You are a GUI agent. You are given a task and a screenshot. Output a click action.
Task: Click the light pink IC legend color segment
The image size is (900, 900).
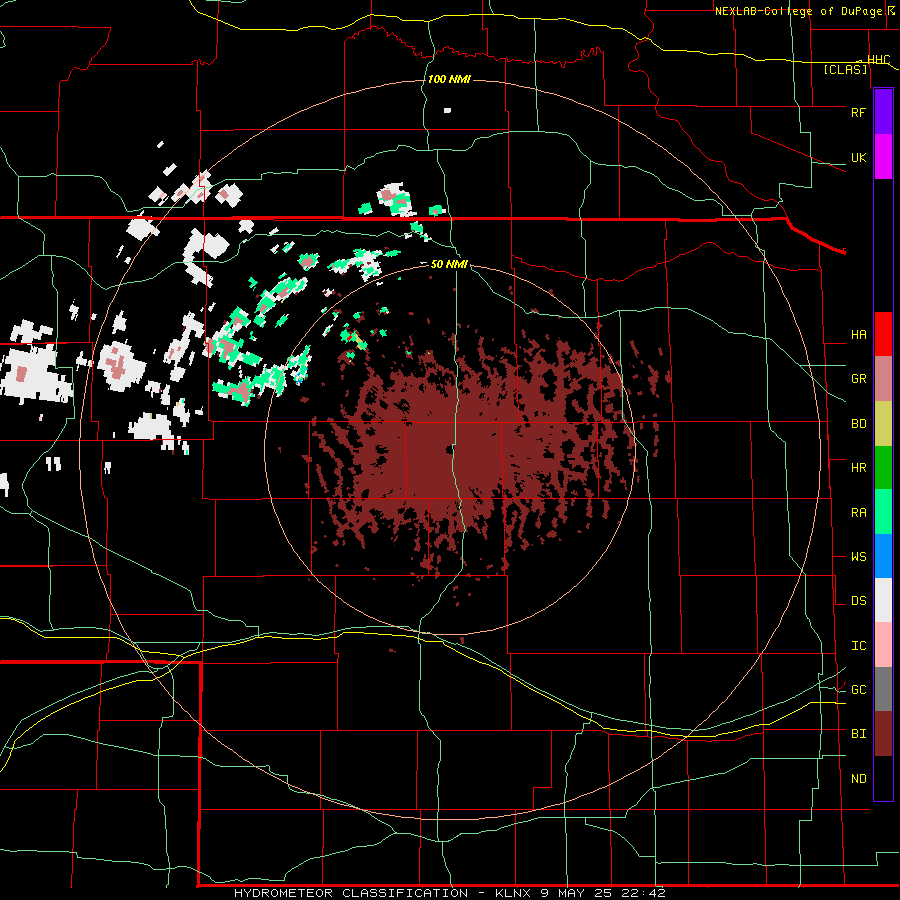(883, 645)
